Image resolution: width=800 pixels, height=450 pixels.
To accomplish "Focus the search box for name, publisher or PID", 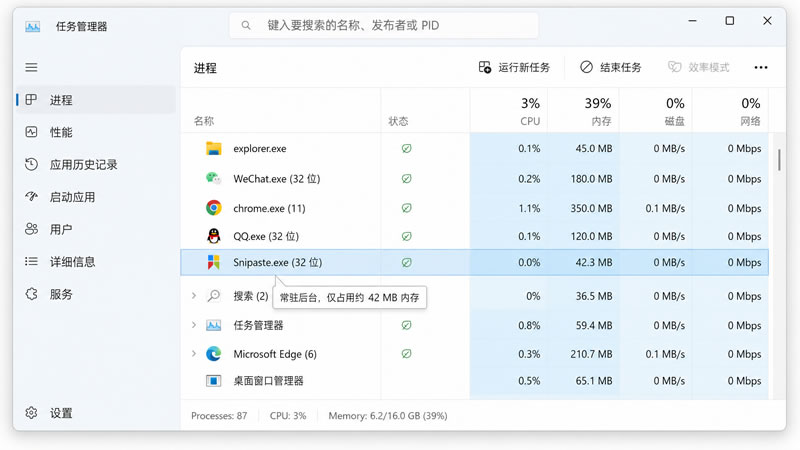I will [x=384, y=25].
